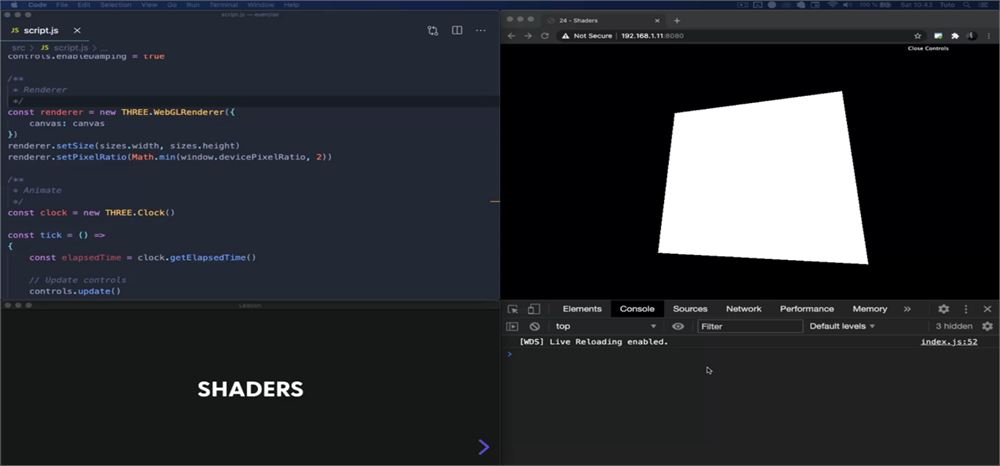Switch to DevTools Memory tab
Viewport: 1000px width, 466px height.
click(x=870, y=309)
